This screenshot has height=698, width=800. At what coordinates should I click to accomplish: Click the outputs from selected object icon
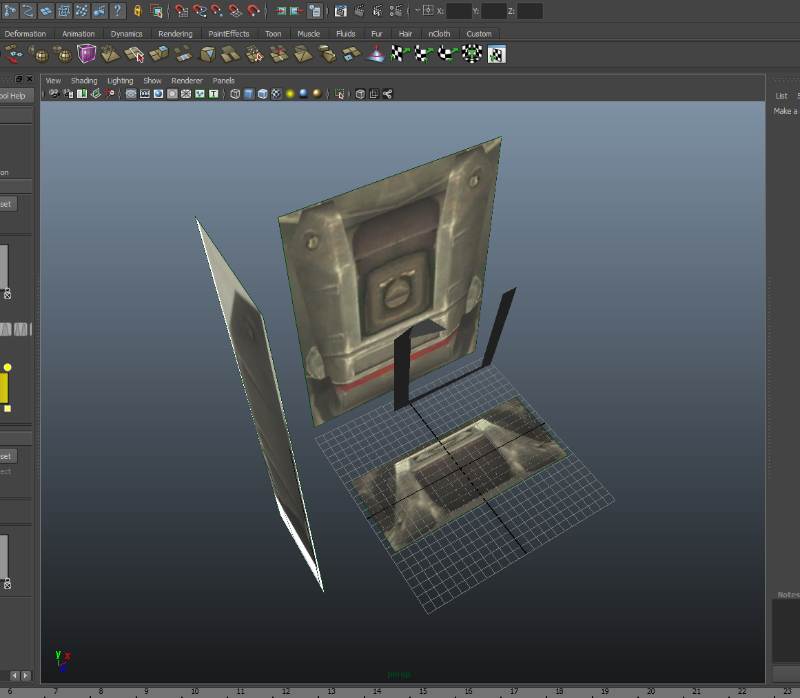(297, 11)
